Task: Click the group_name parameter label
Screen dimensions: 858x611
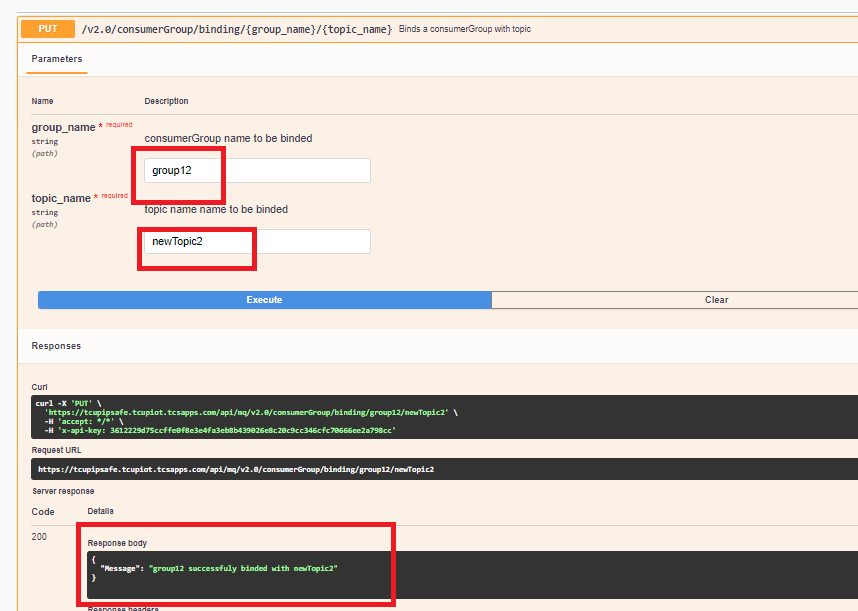Action: (63, 127)
